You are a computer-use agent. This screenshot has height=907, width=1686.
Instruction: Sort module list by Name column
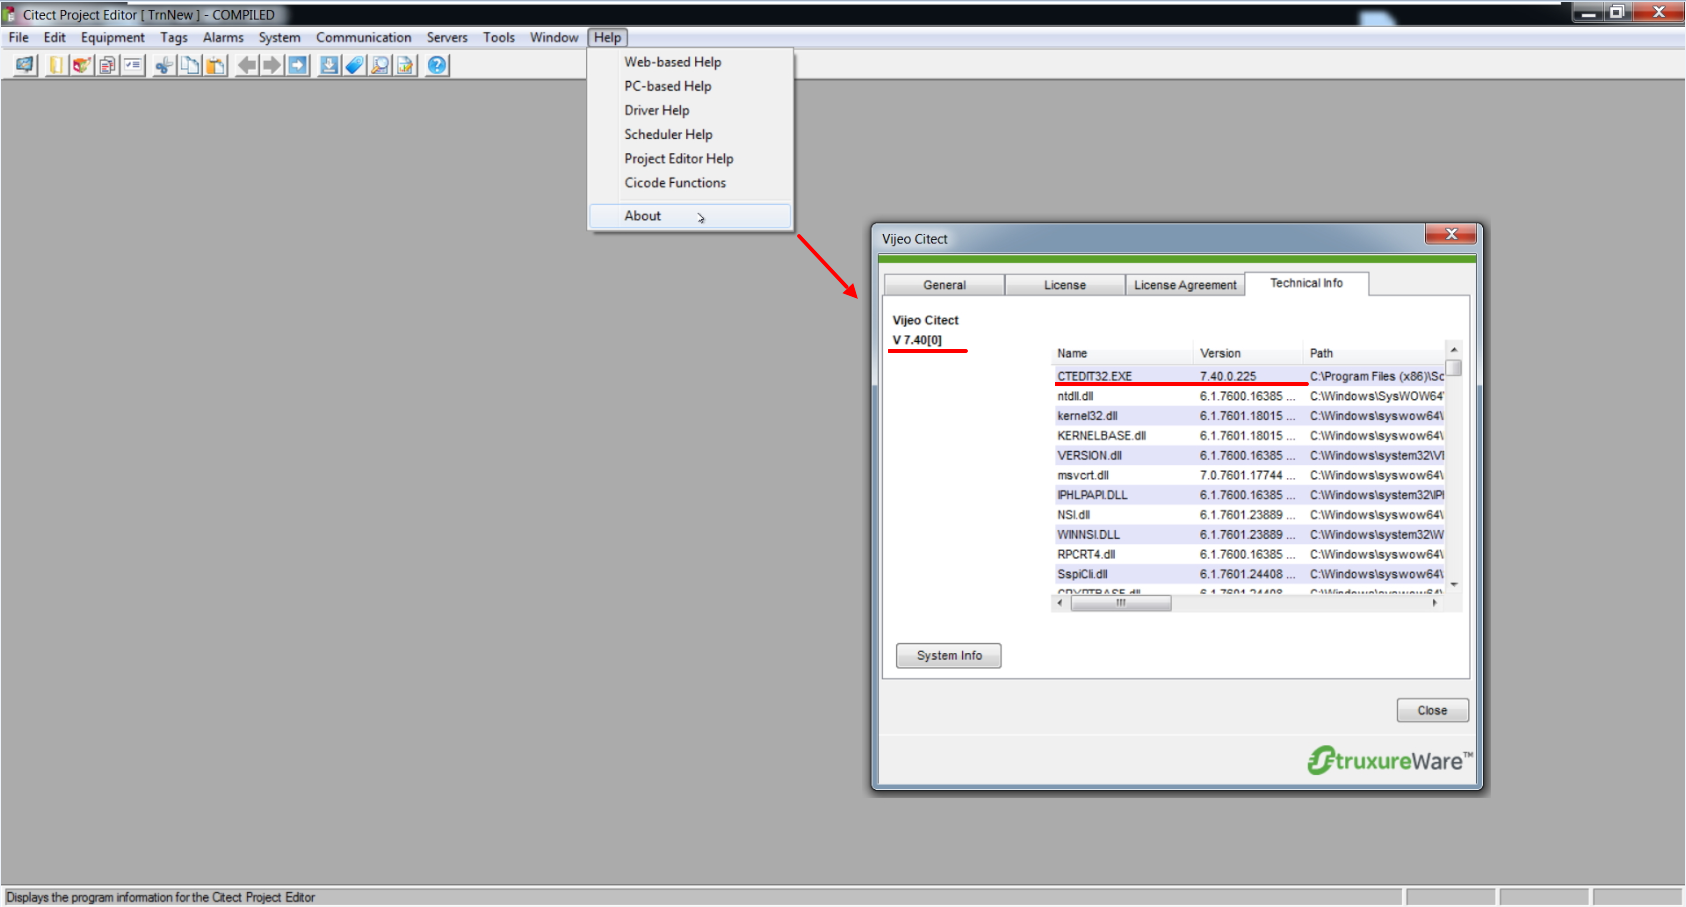[x=1123, y=353]
